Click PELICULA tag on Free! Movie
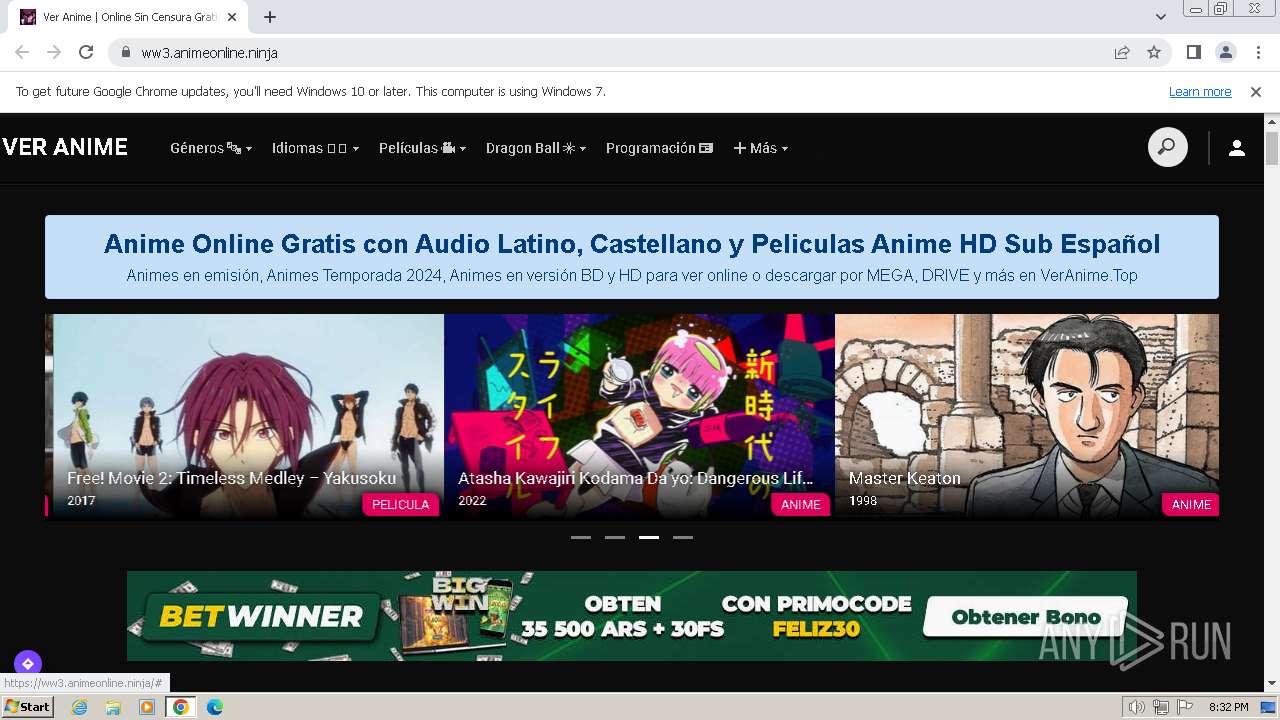Image resolution: width=1280 pixels, height=720 pixels. coord(400,505)
